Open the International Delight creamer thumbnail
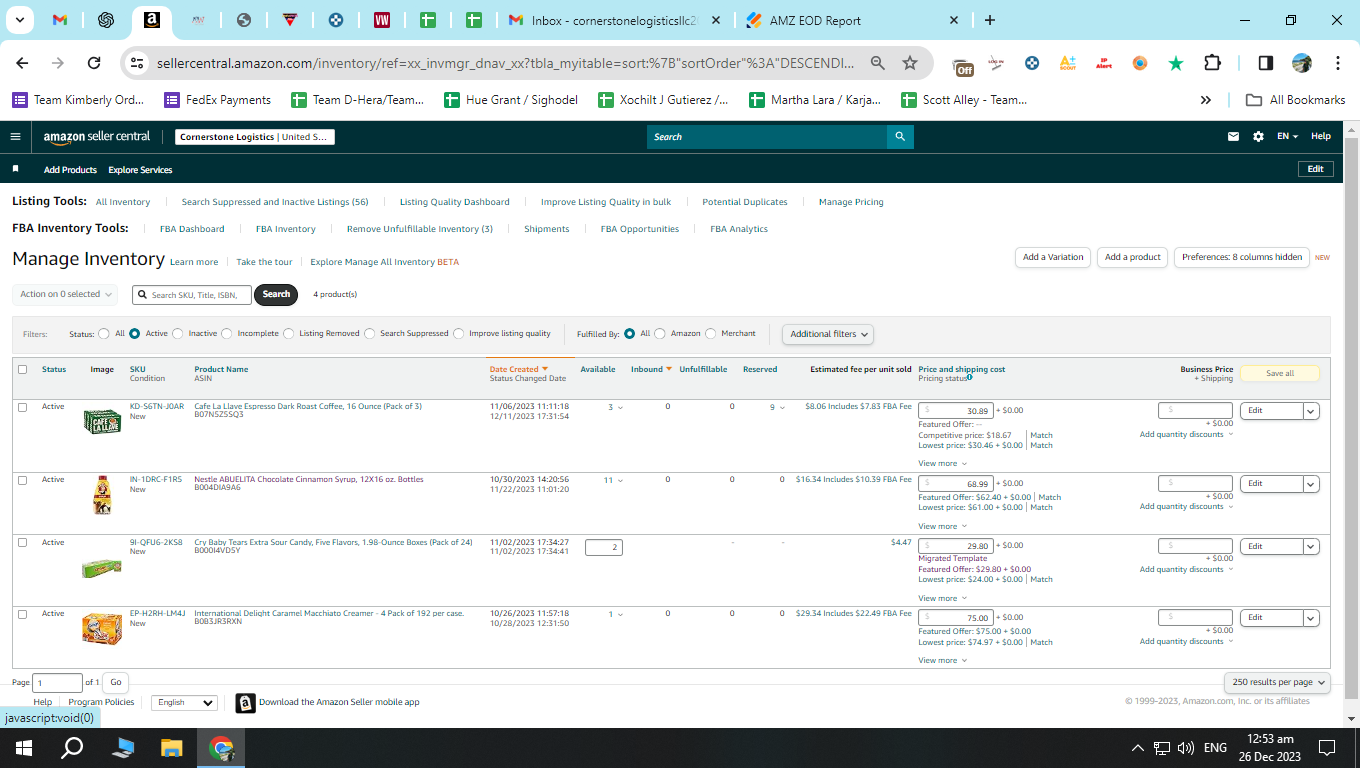Viewport: 1360px width, 768px height. (x=102, y=629)
